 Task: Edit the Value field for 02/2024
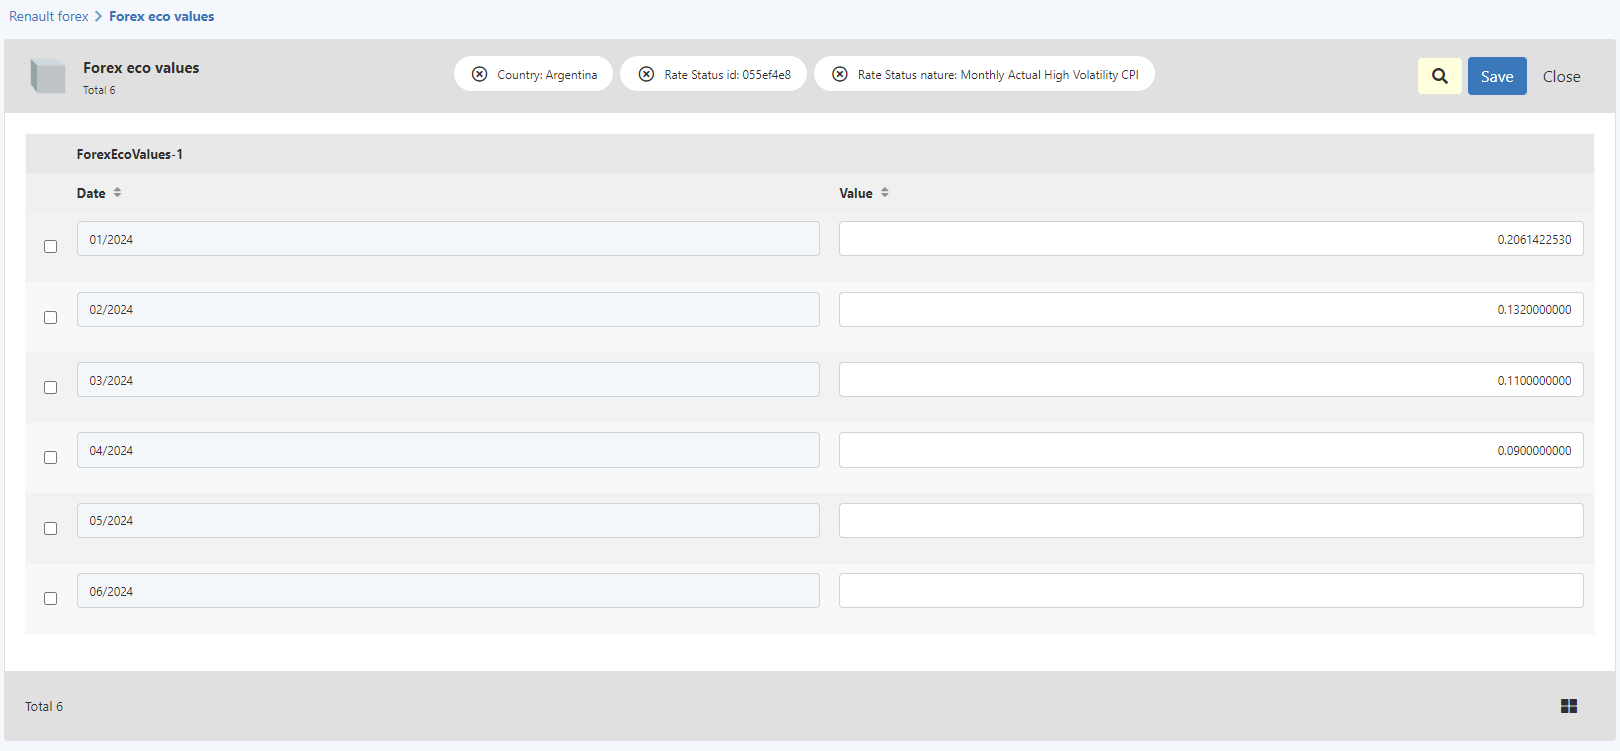1211,309
